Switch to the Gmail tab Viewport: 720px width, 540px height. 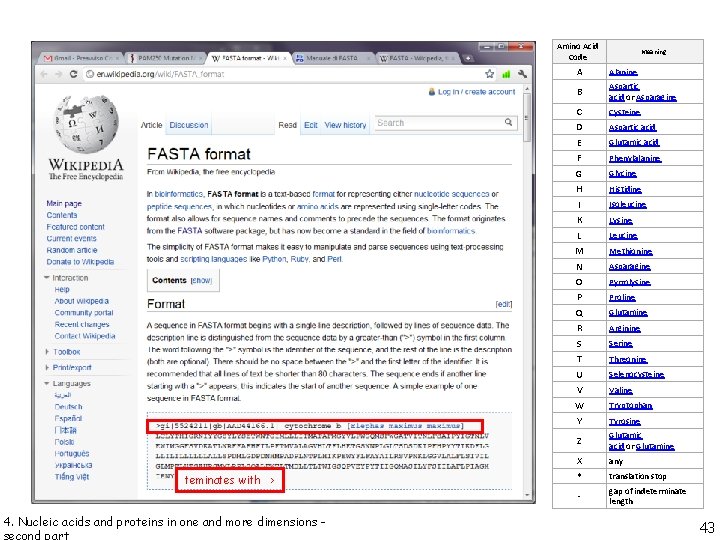pyautogui.click(x=81, y=58)
